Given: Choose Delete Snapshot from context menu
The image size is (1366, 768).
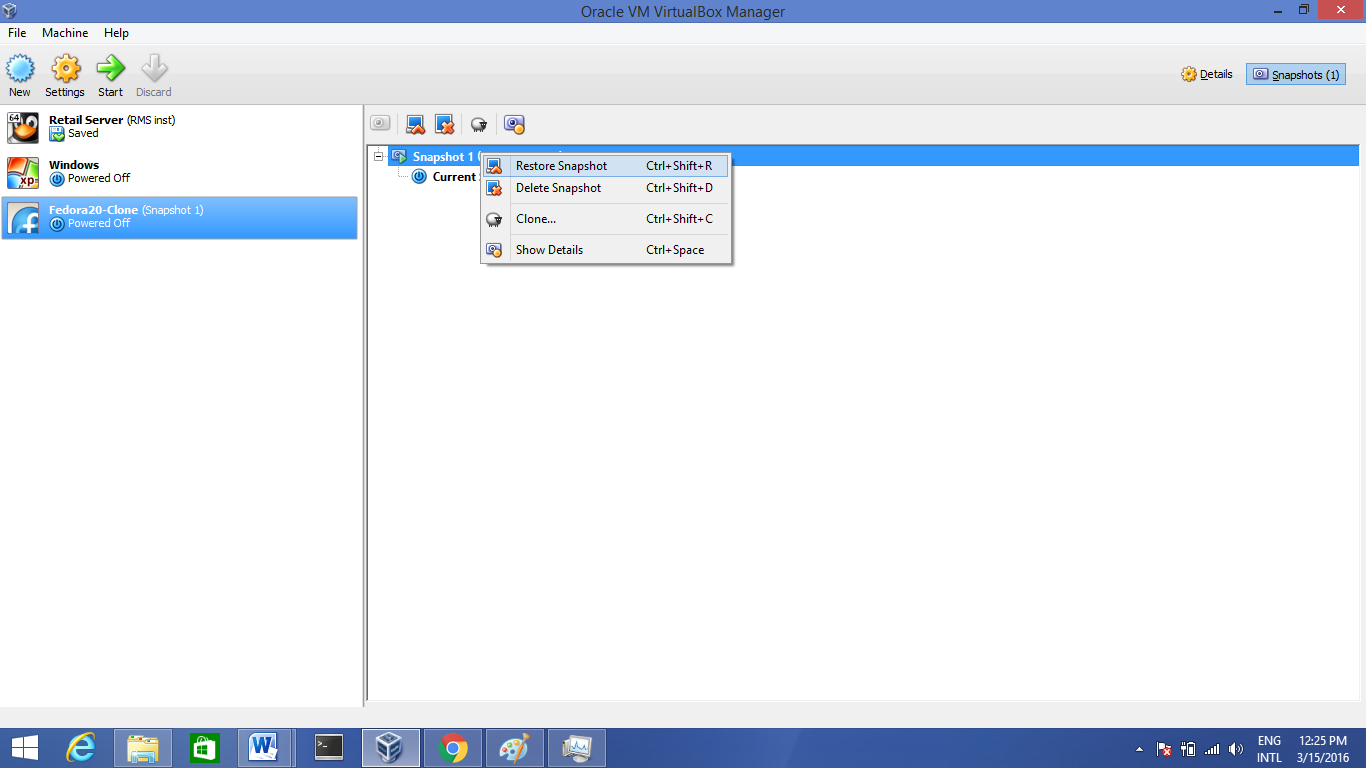Looking at the screenshot, I should pos(606,188).
